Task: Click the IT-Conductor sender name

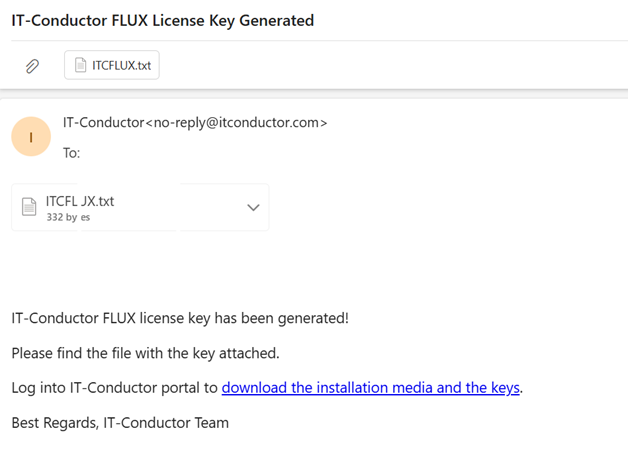Action: (104, 123)
